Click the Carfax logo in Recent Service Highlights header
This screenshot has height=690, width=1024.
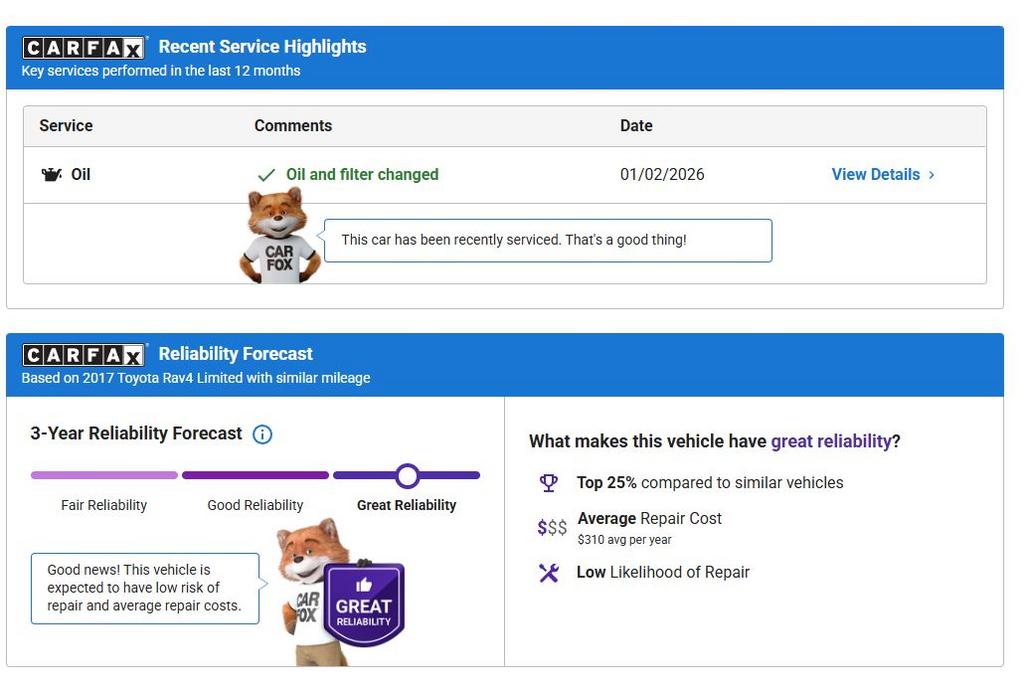coord(84,48)
